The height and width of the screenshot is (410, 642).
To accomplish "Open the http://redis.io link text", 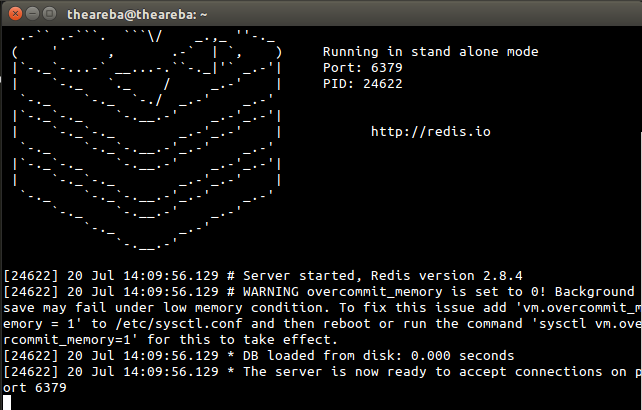I will (431, 131).
